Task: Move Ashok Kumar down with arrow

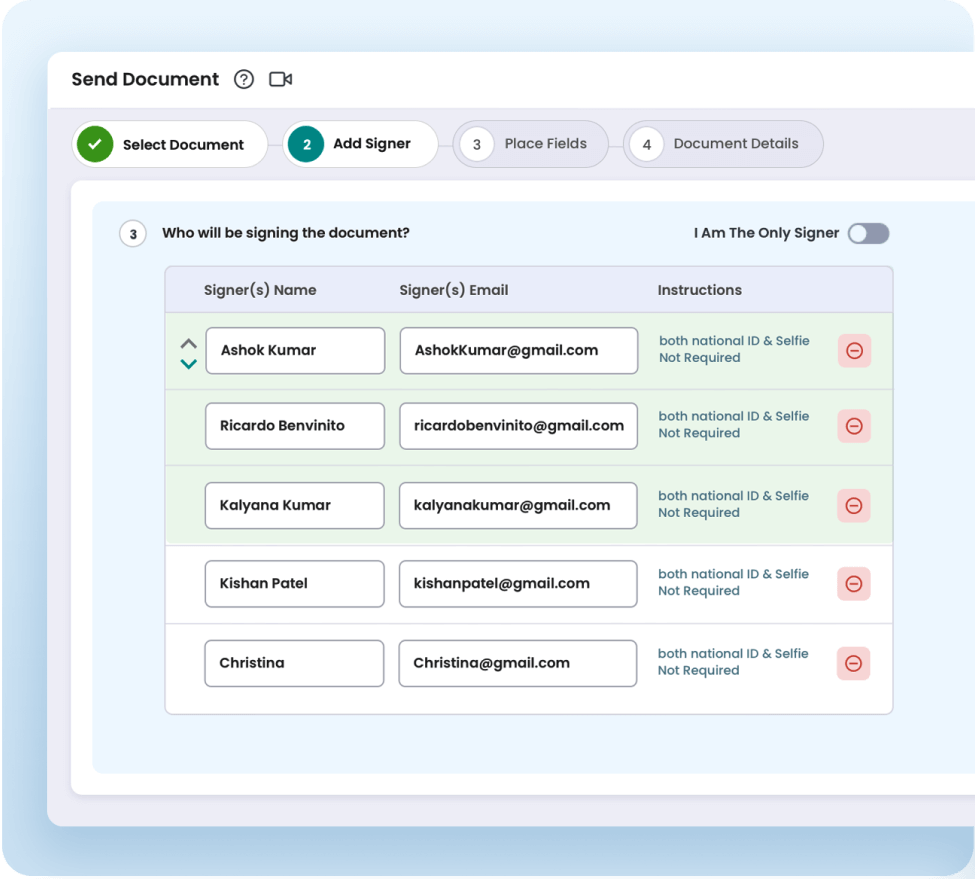Action: pyautogui.click(x=188, y=364)
